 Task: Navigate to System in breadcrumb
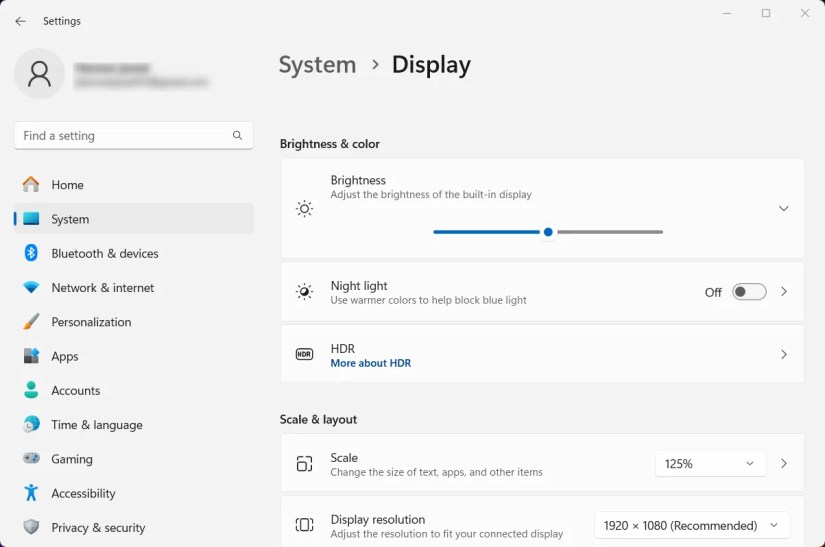pos(317,65)
